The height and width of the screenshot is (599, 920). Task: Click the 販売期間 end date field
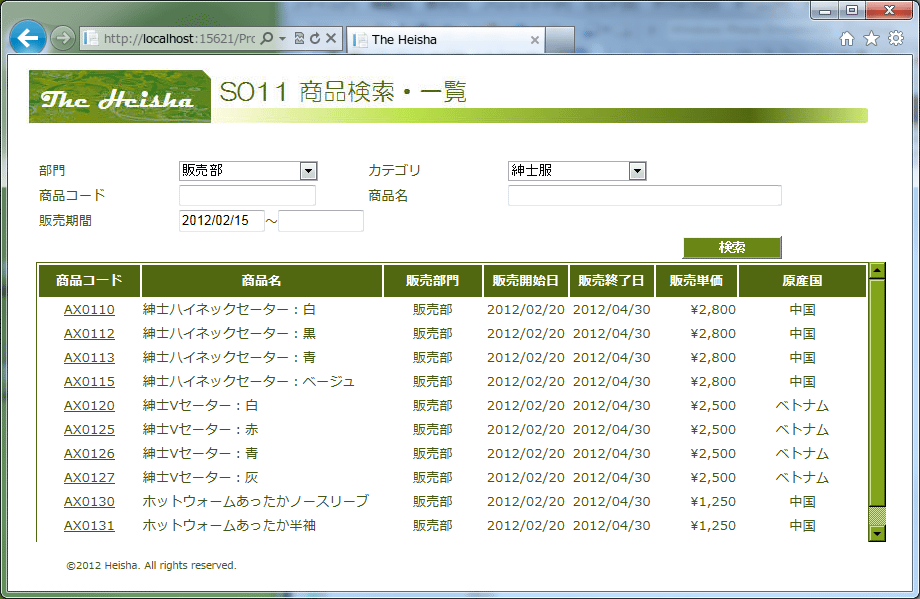click(321, 221)
